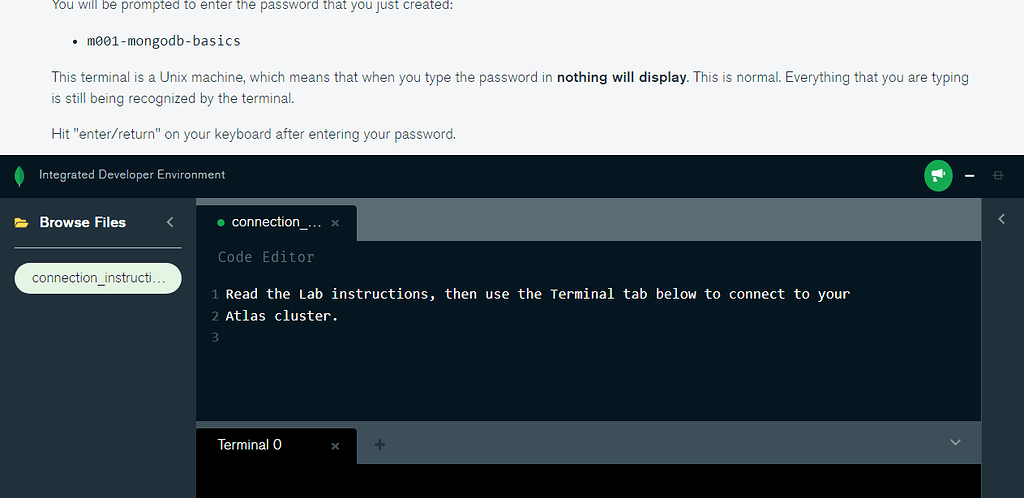
Task: Focus the black terminal input area
Action: point(588,482)
